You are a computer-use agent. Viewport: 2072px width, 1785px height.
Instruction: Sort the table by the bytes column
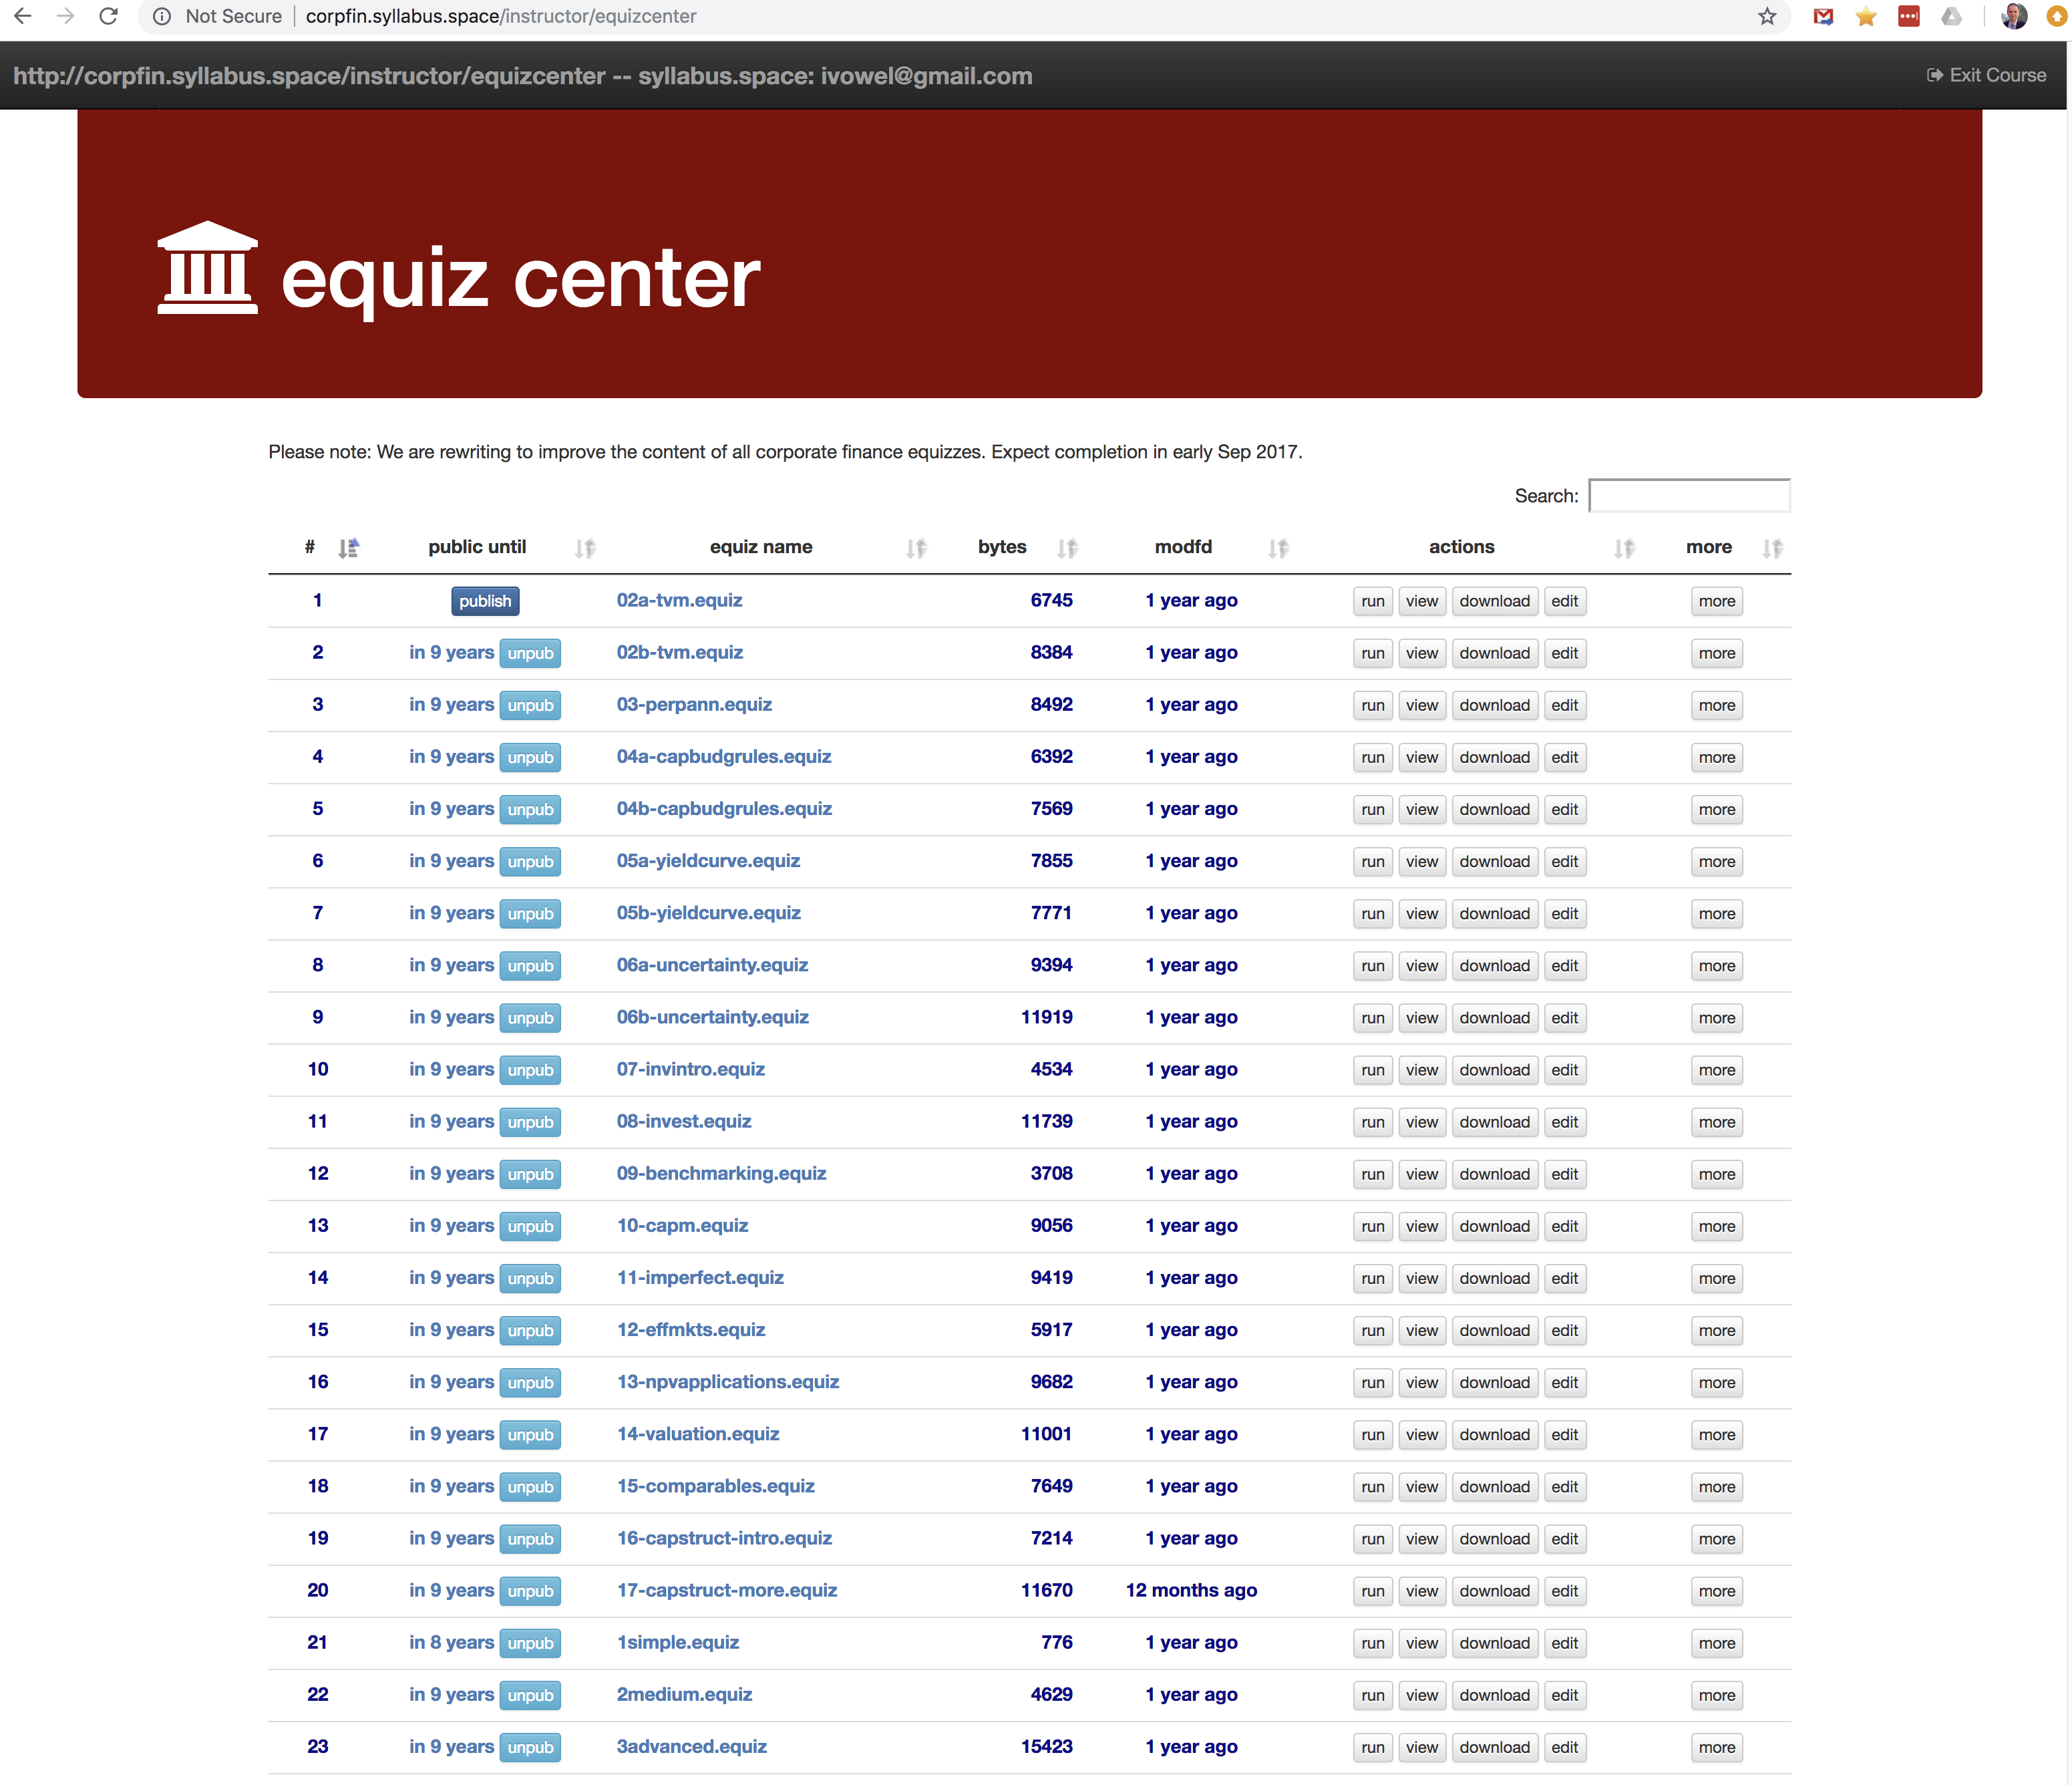pyautogui.click(x=1002, y=547)
